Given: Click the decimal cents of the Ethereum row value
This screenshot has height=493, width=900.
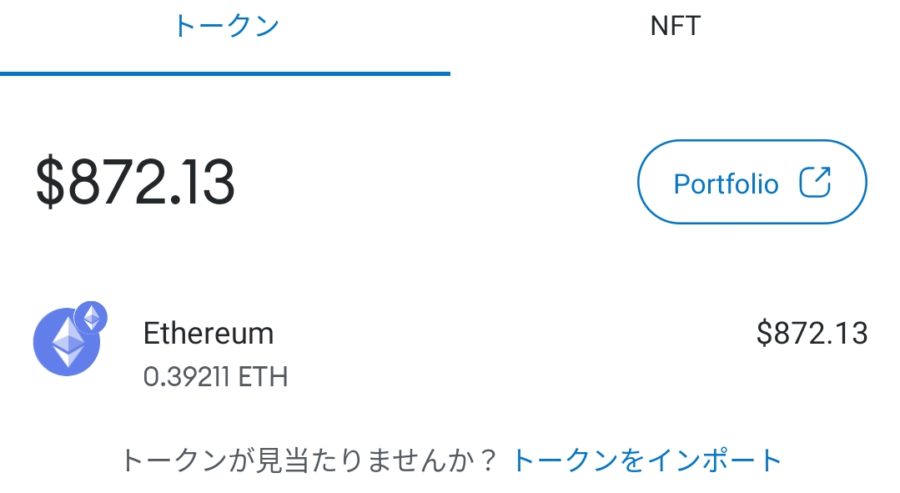Looking at the screenshot, I should (x=850, y=333).
